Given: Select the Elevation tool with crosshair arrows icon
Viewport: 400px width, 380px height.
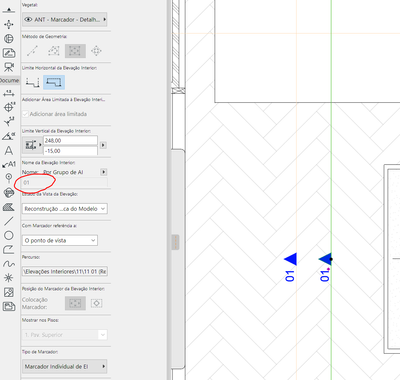Looking at the screenshot, I should [9, 24].
